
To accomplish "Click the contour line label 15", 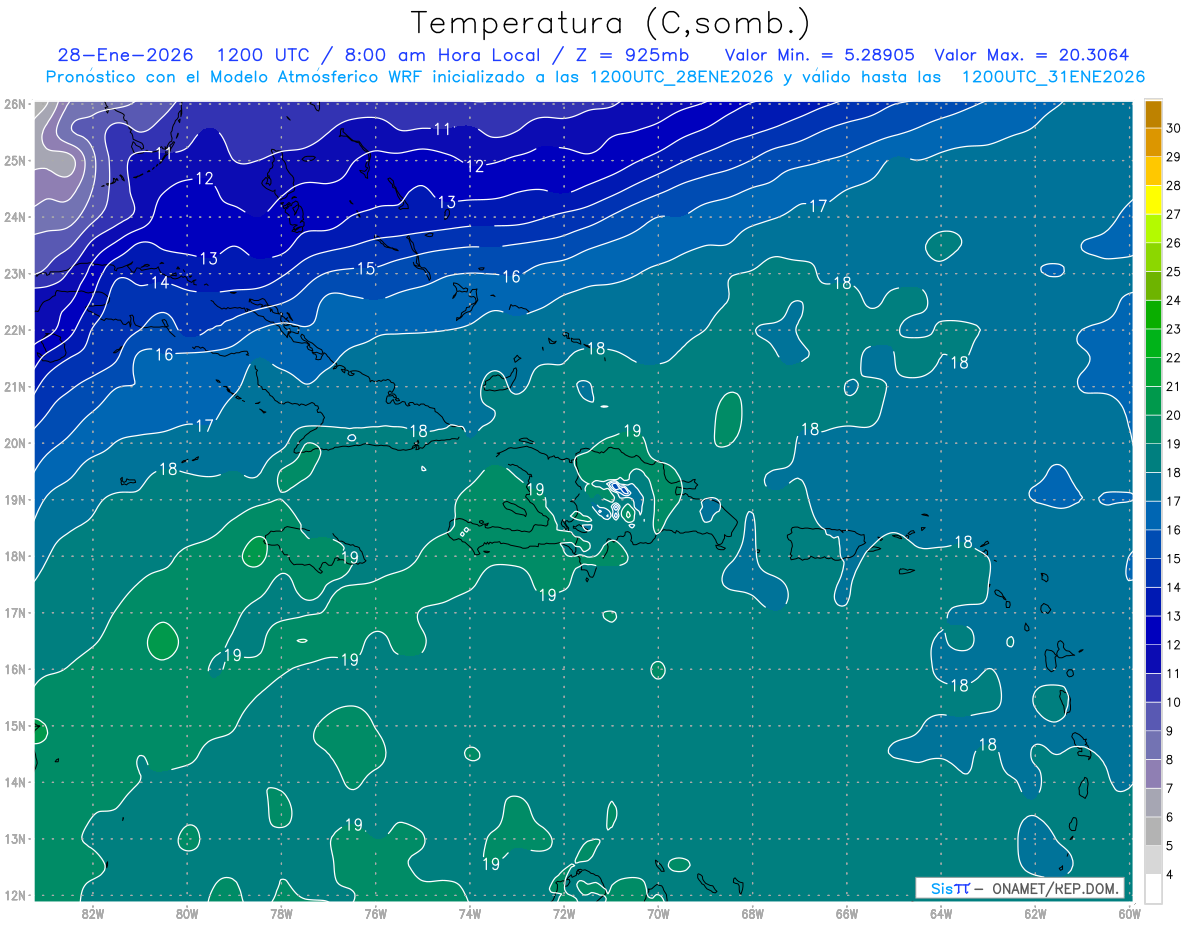I will [366, 269].
